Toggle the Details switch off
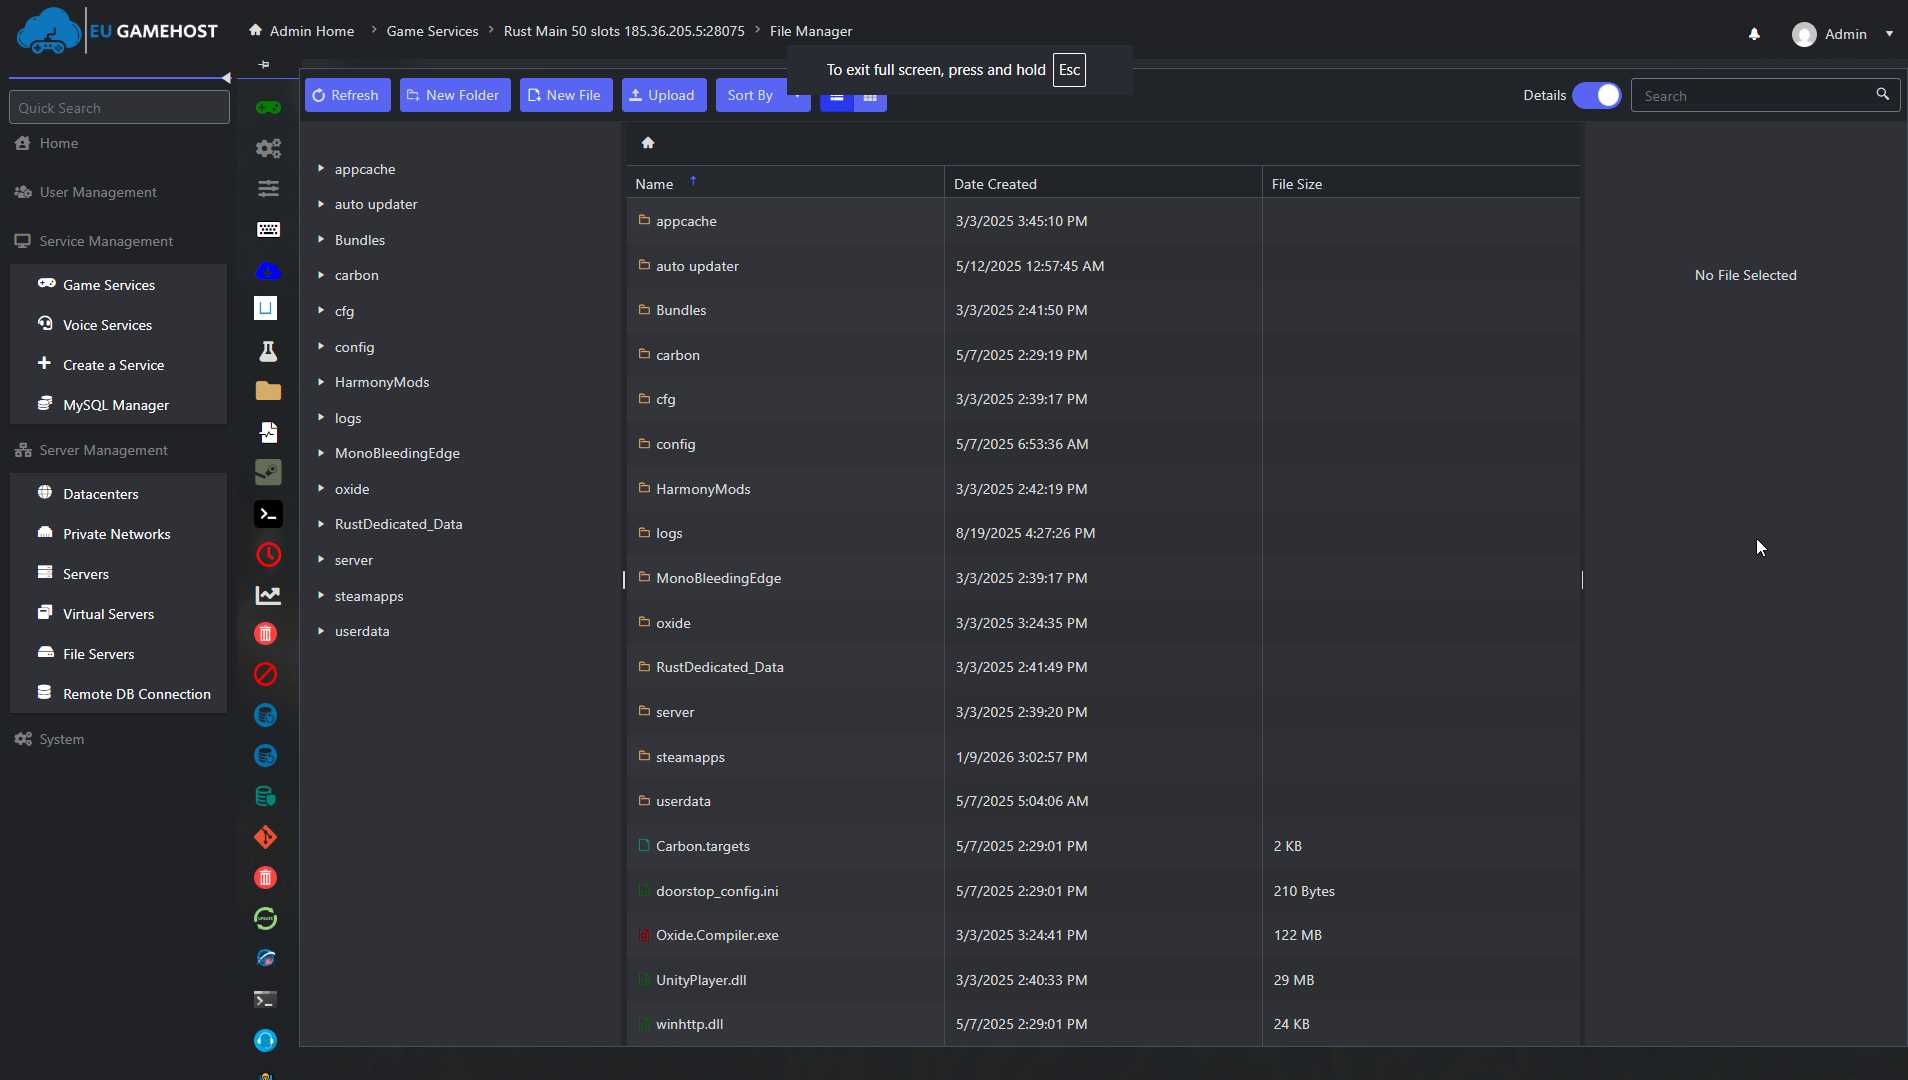1908x1080 pixels. click(1596, 94)
